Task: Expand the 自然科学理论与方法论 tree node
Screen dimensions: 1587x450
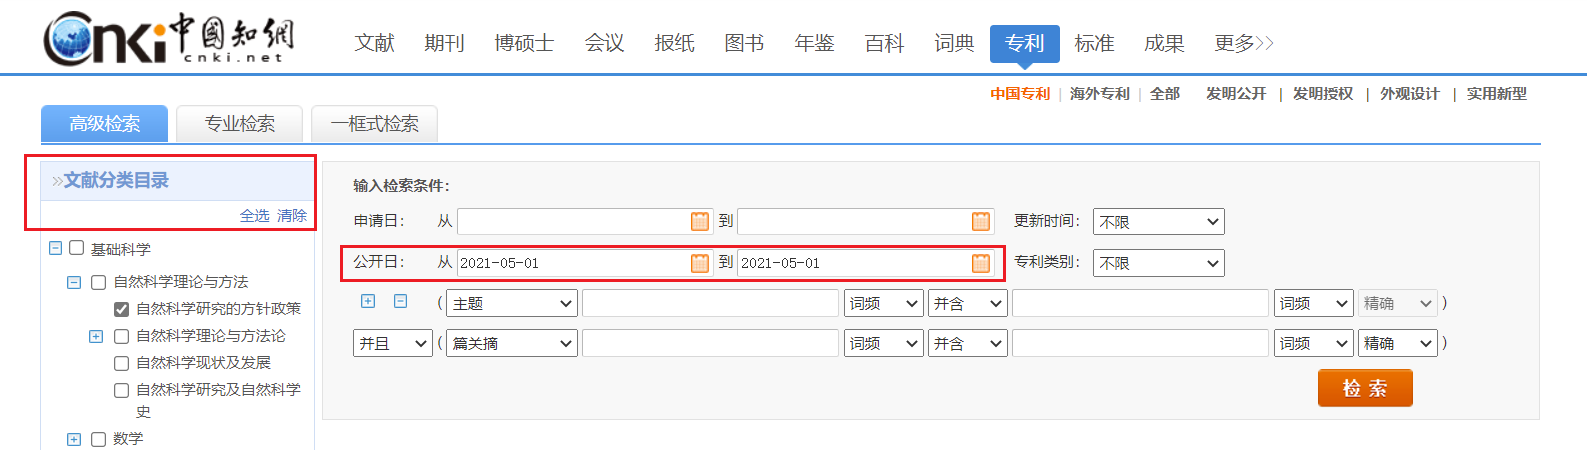Action: point(96,336)
